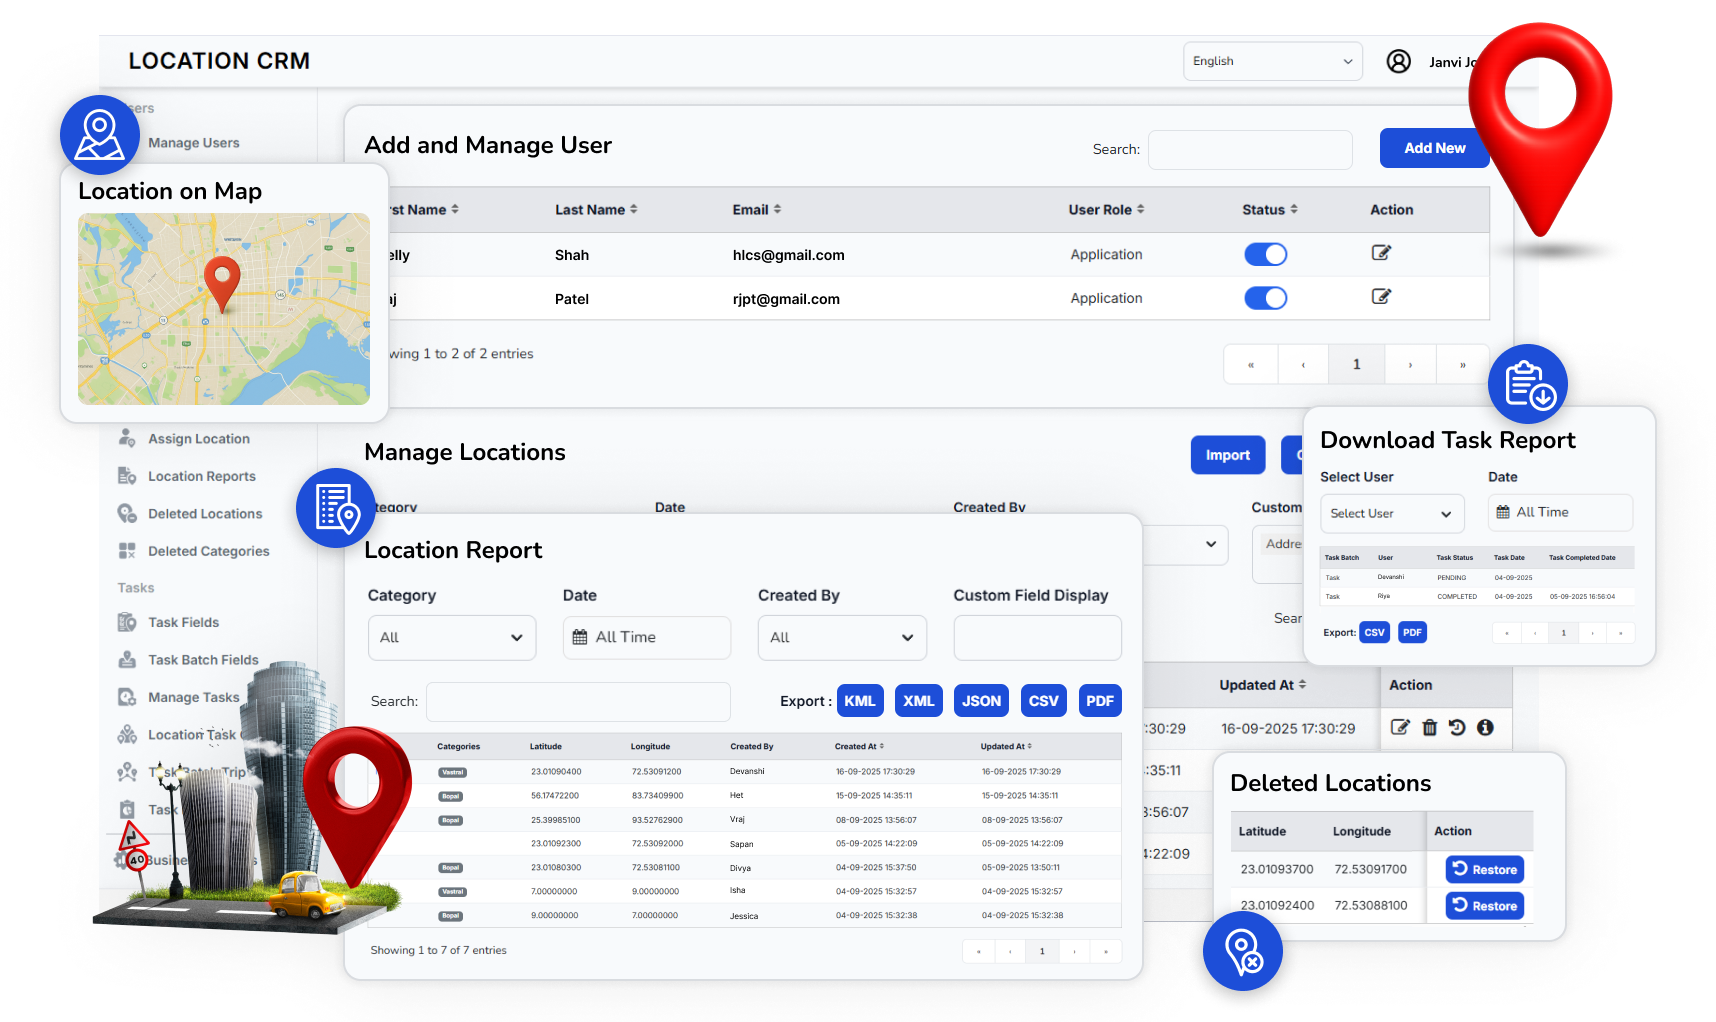
Task: Click the Add New user button
Action: [1434, 147]
